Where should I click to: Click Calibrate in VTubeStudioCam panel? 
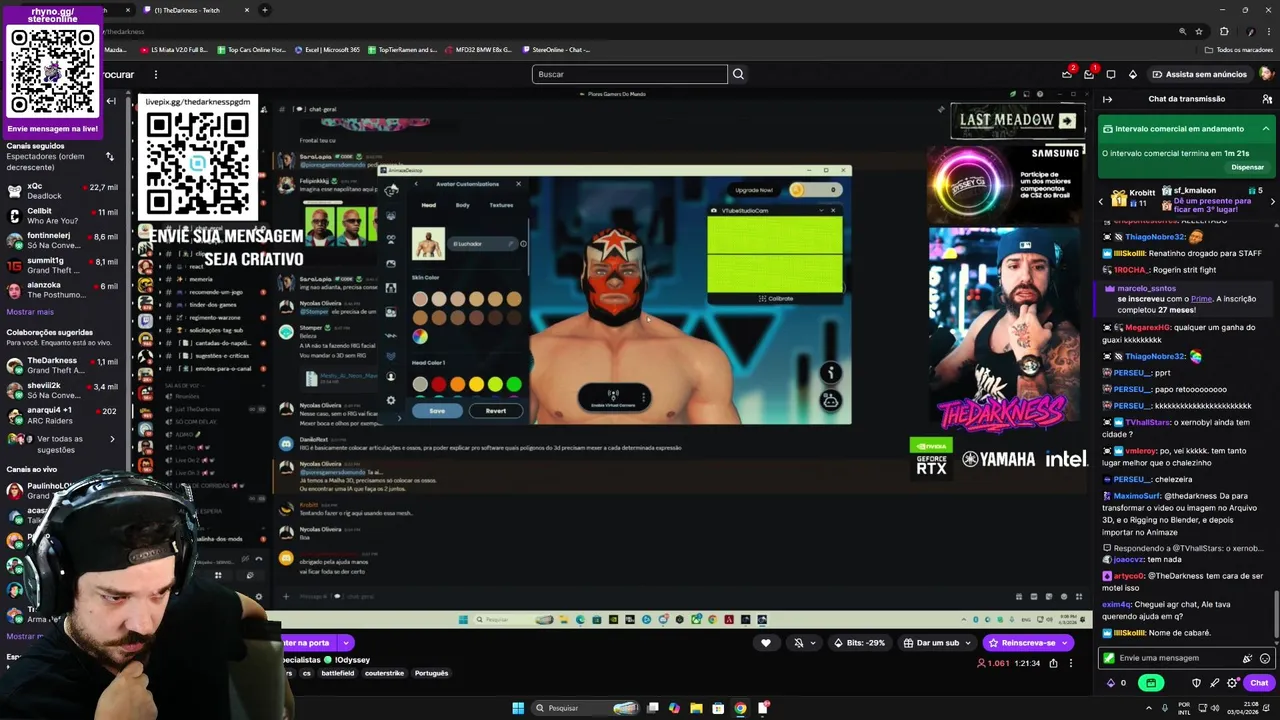[775, 298]
